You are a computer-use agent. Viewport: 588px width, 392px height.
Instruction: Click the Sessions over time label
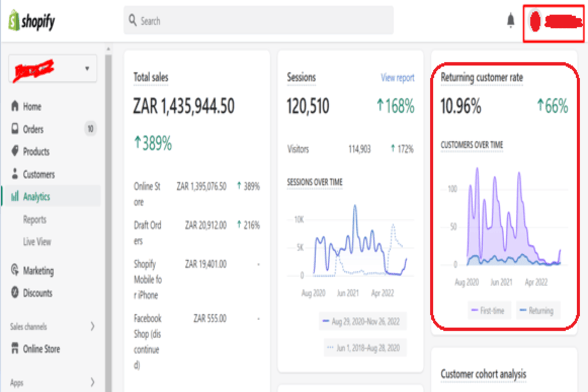315,182
